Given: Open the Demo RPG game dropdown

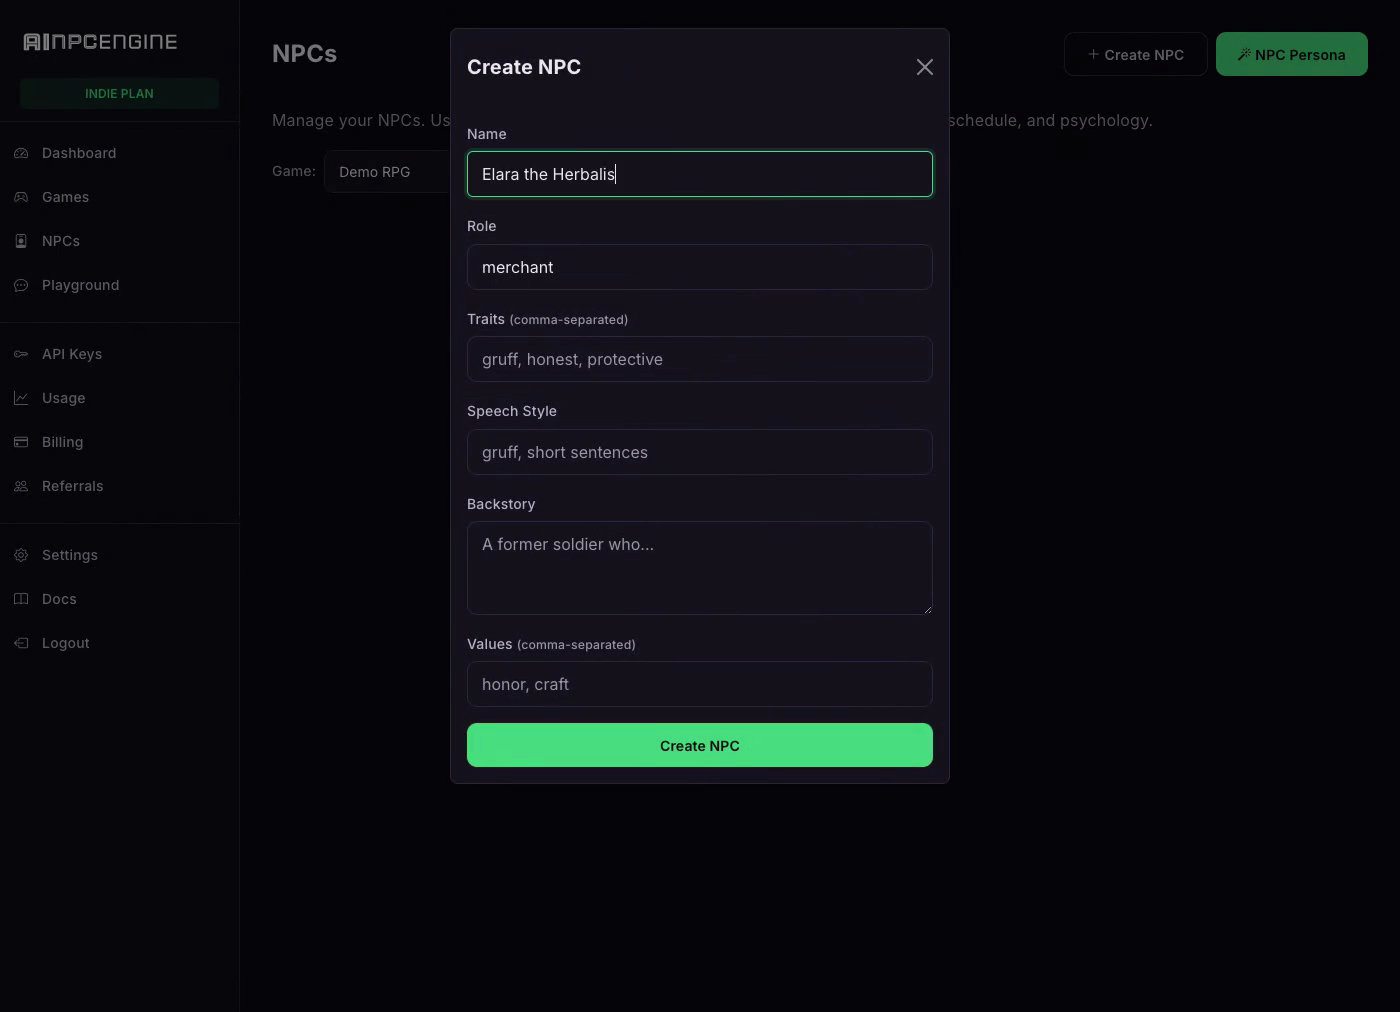Looking at the screenshot, I should (x=387, y=172).
